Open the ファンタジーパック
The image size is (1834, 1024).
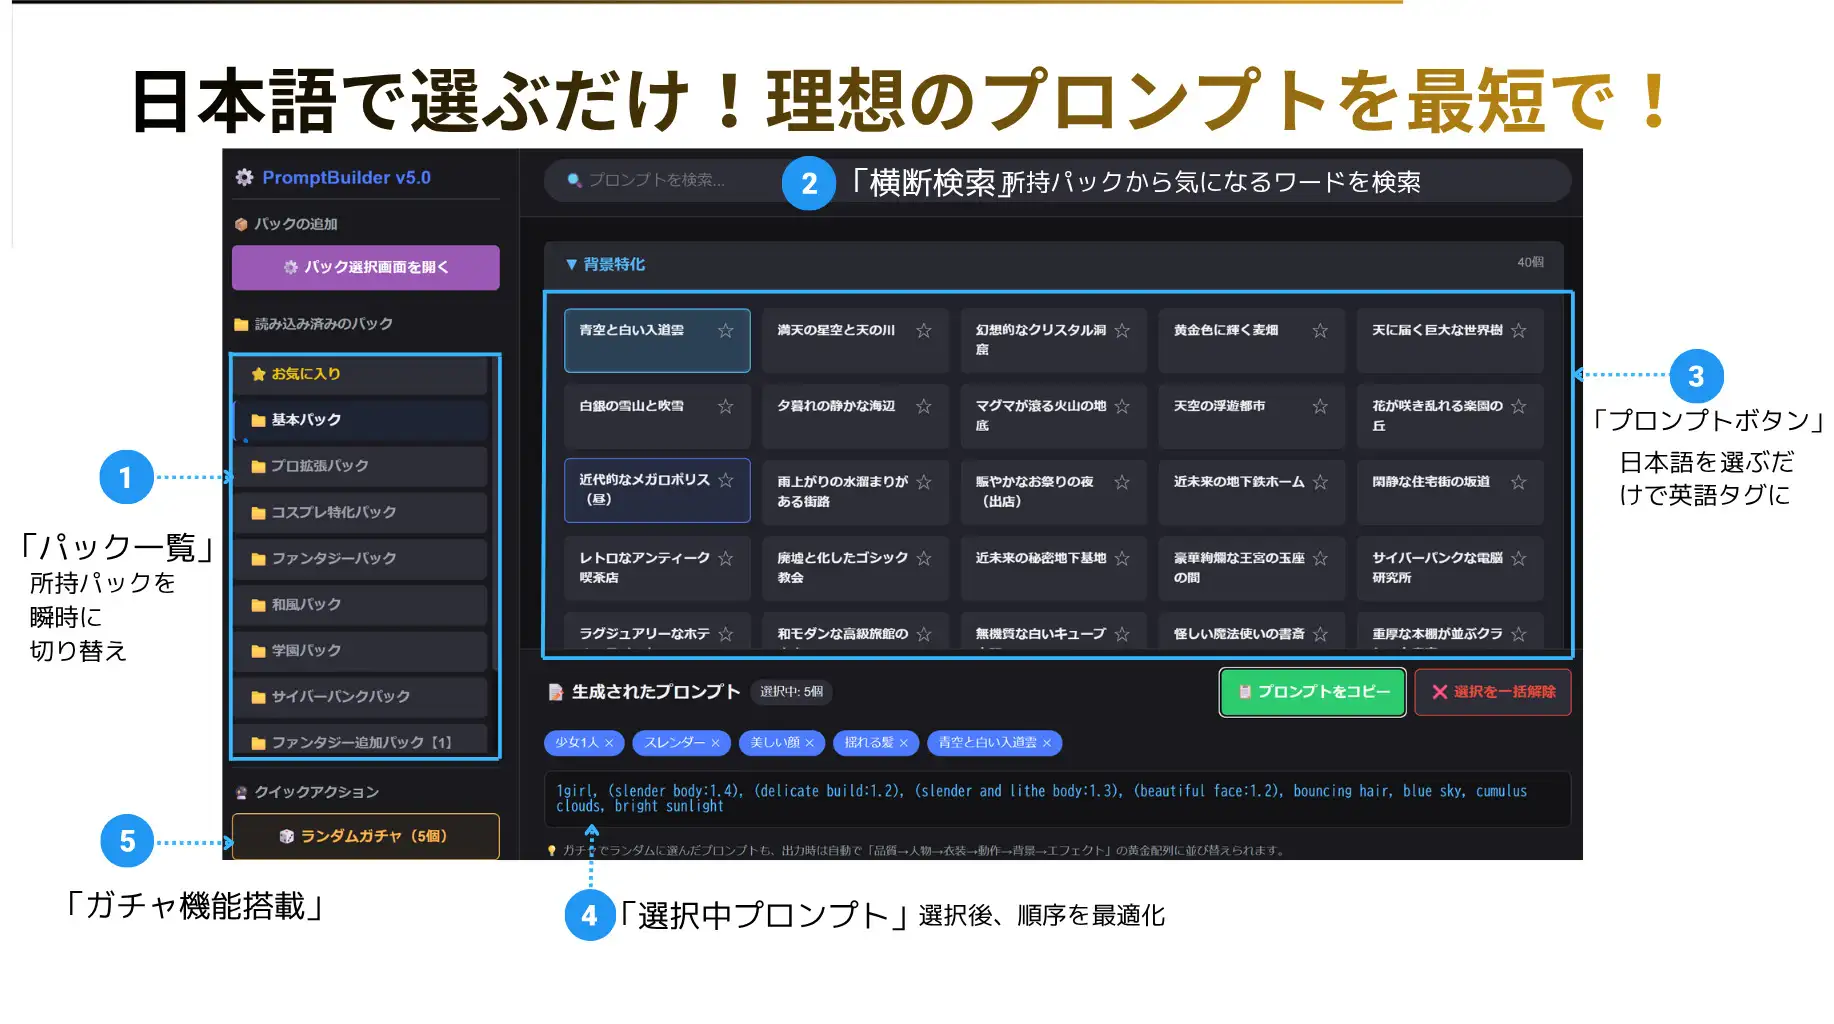pos(361,558)
